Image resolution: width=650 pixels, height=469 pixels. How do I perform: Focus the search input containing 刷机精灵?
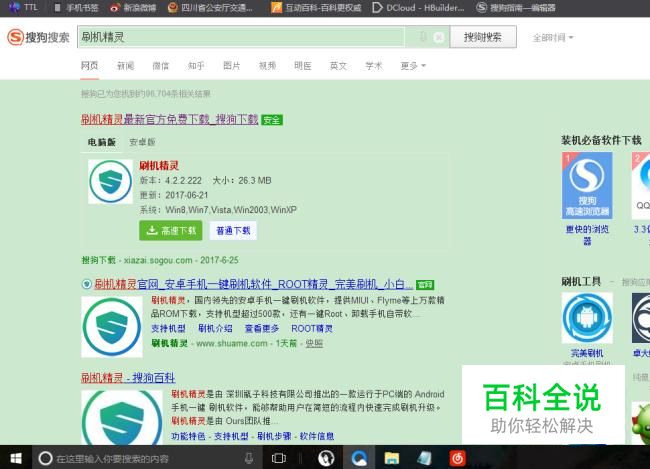[x=240, y=37]
